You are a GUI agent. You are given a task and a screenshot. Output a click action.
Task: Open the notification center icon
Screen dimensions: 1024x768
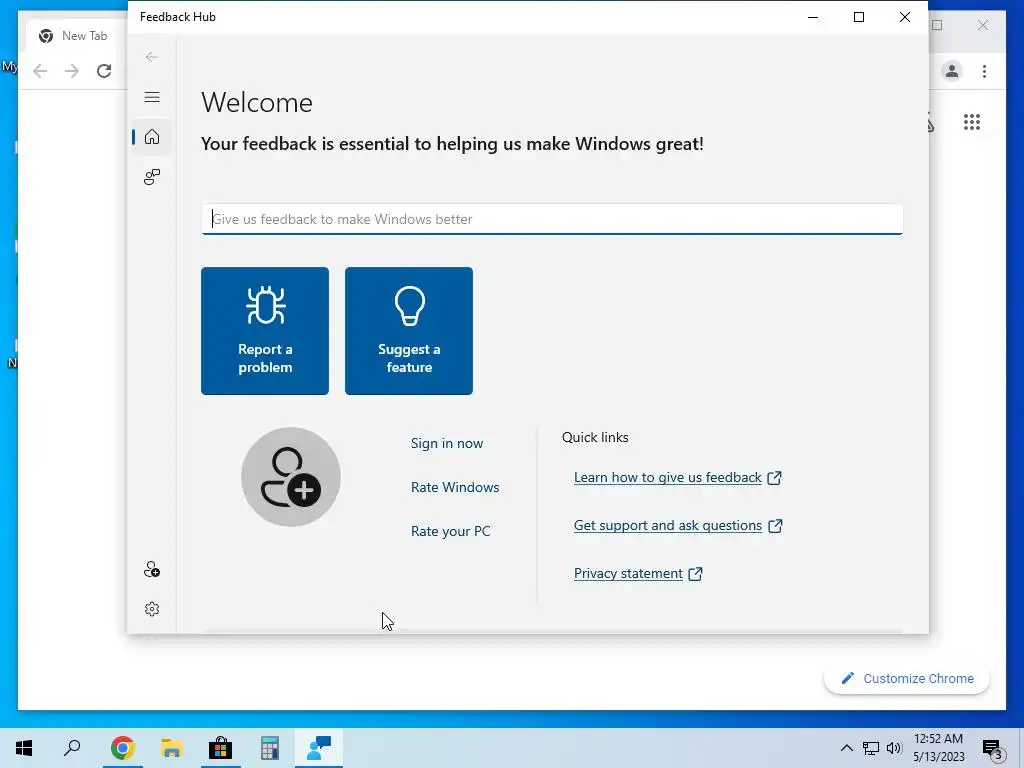pos(993,749)
